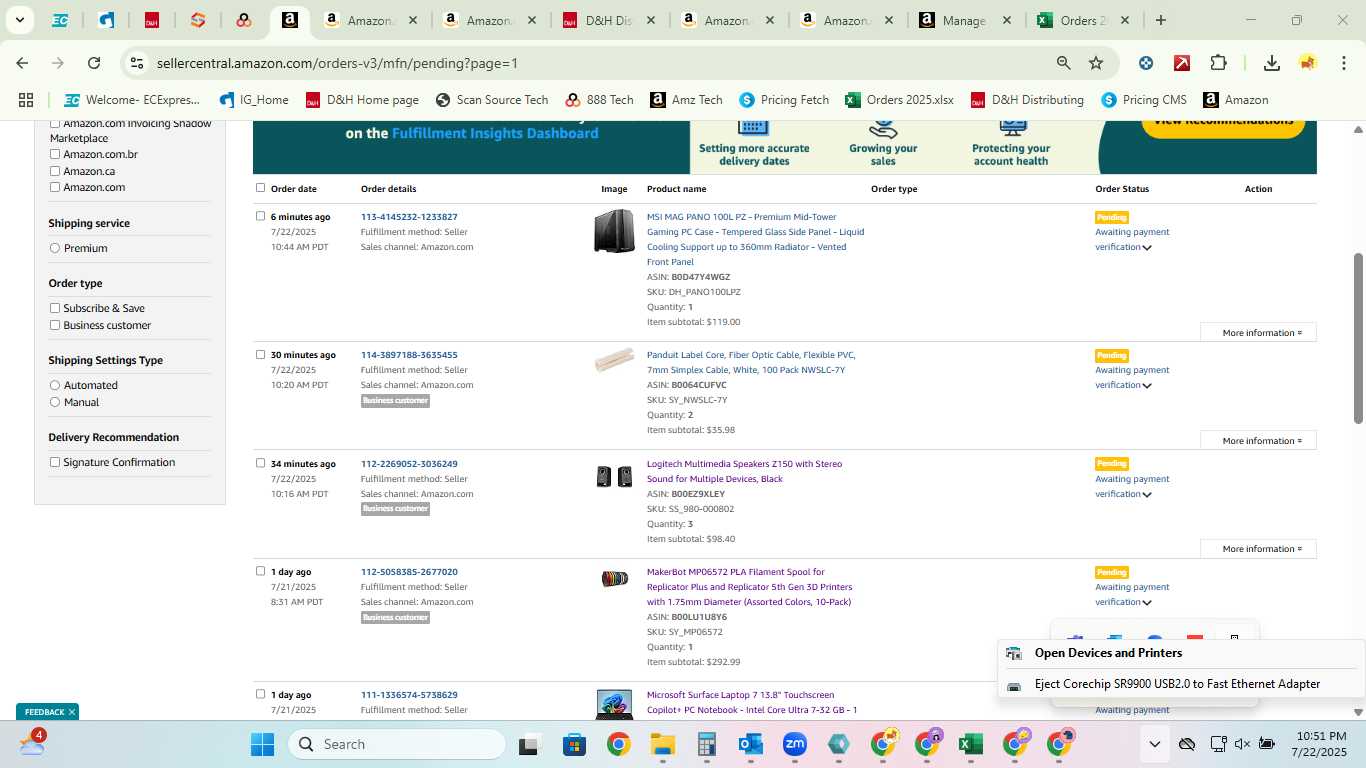This screenshot has height=768, width=1366.
Task: Click the red arrow extension icon
Action: (x=1182, y=63)
